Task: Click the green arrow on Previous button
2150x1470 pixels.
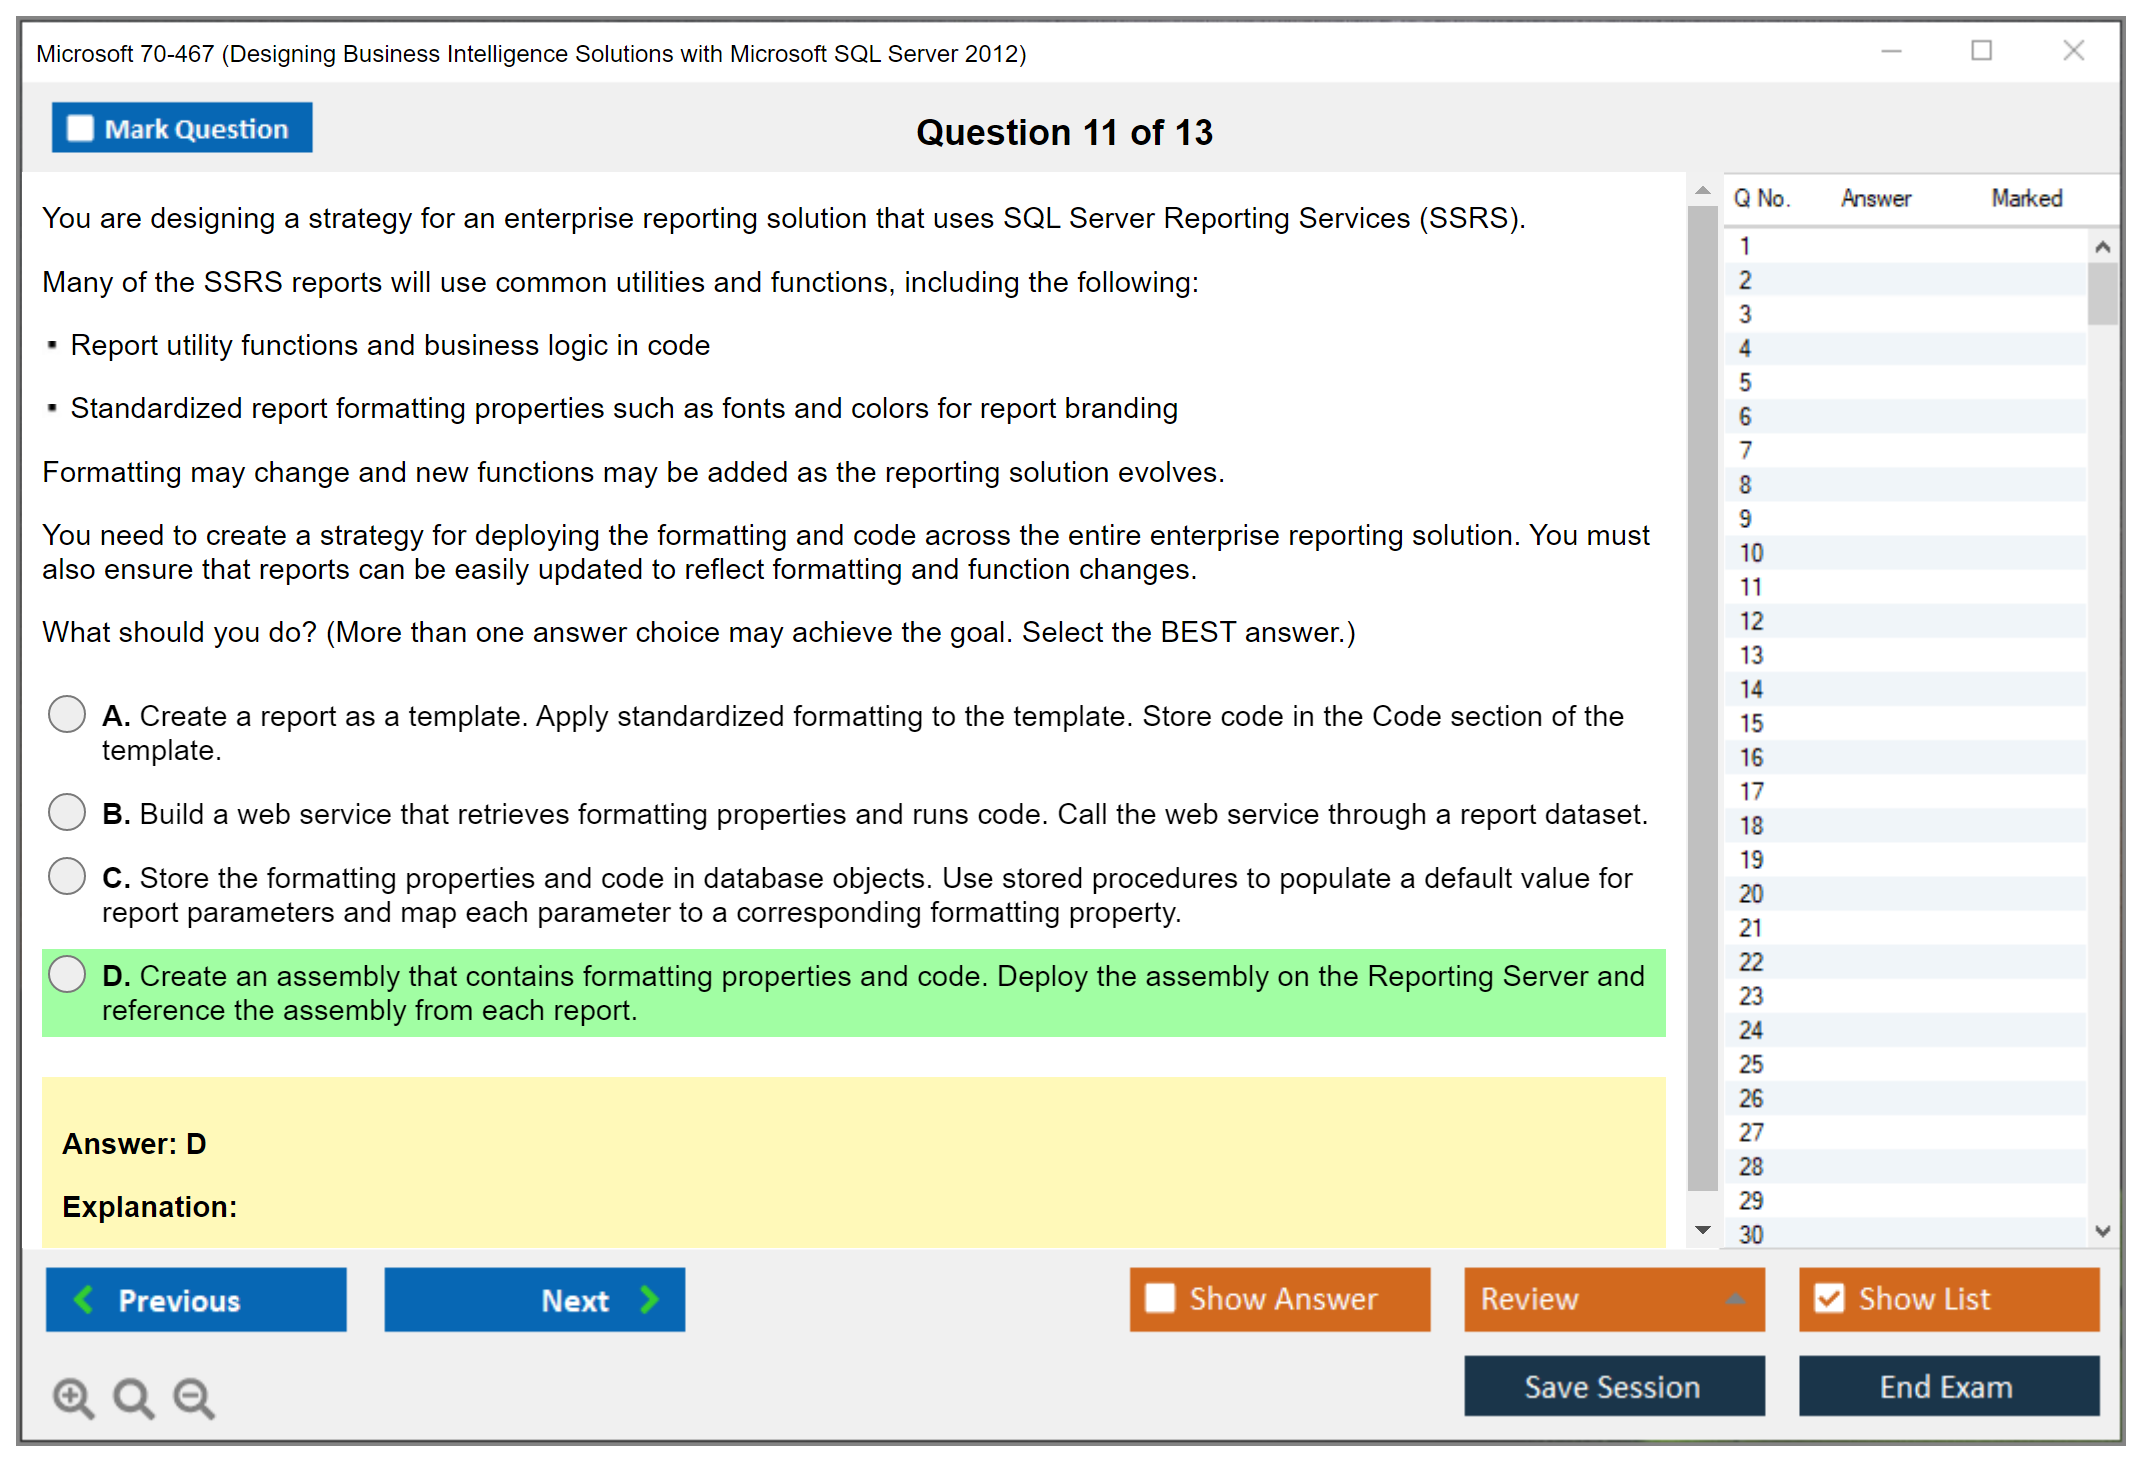Action: tap(84, 1299)
